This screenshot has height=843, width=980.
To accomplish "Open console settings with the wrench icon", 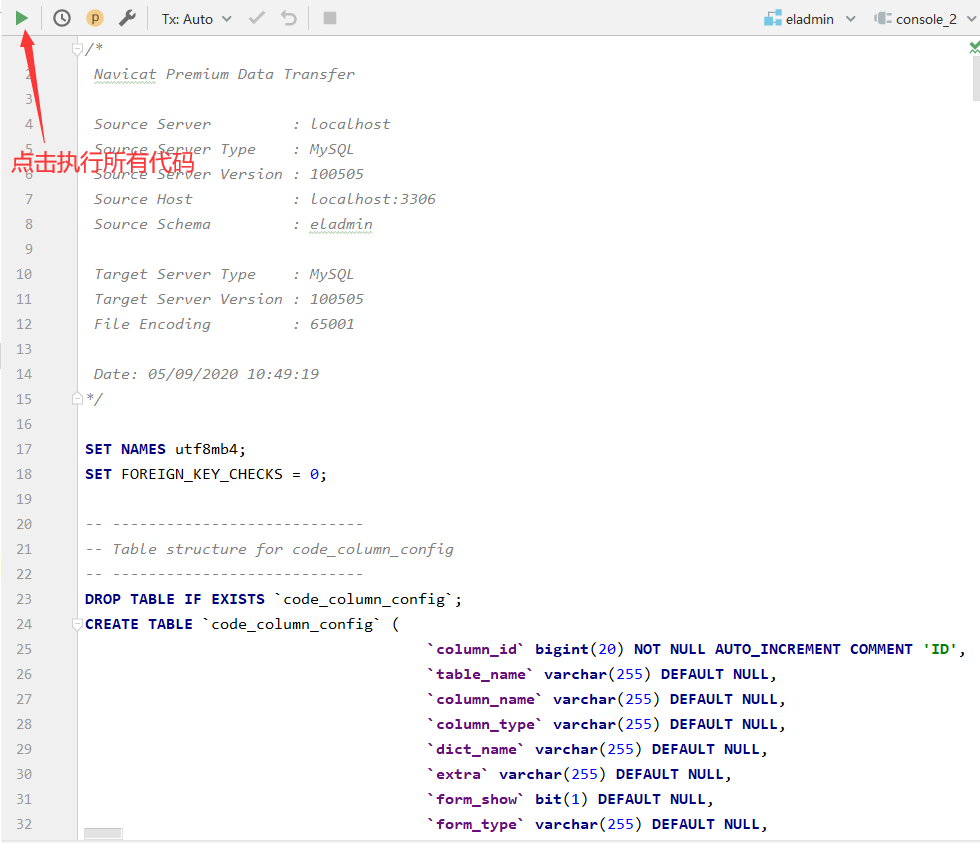I will click(x=128, y=18).
